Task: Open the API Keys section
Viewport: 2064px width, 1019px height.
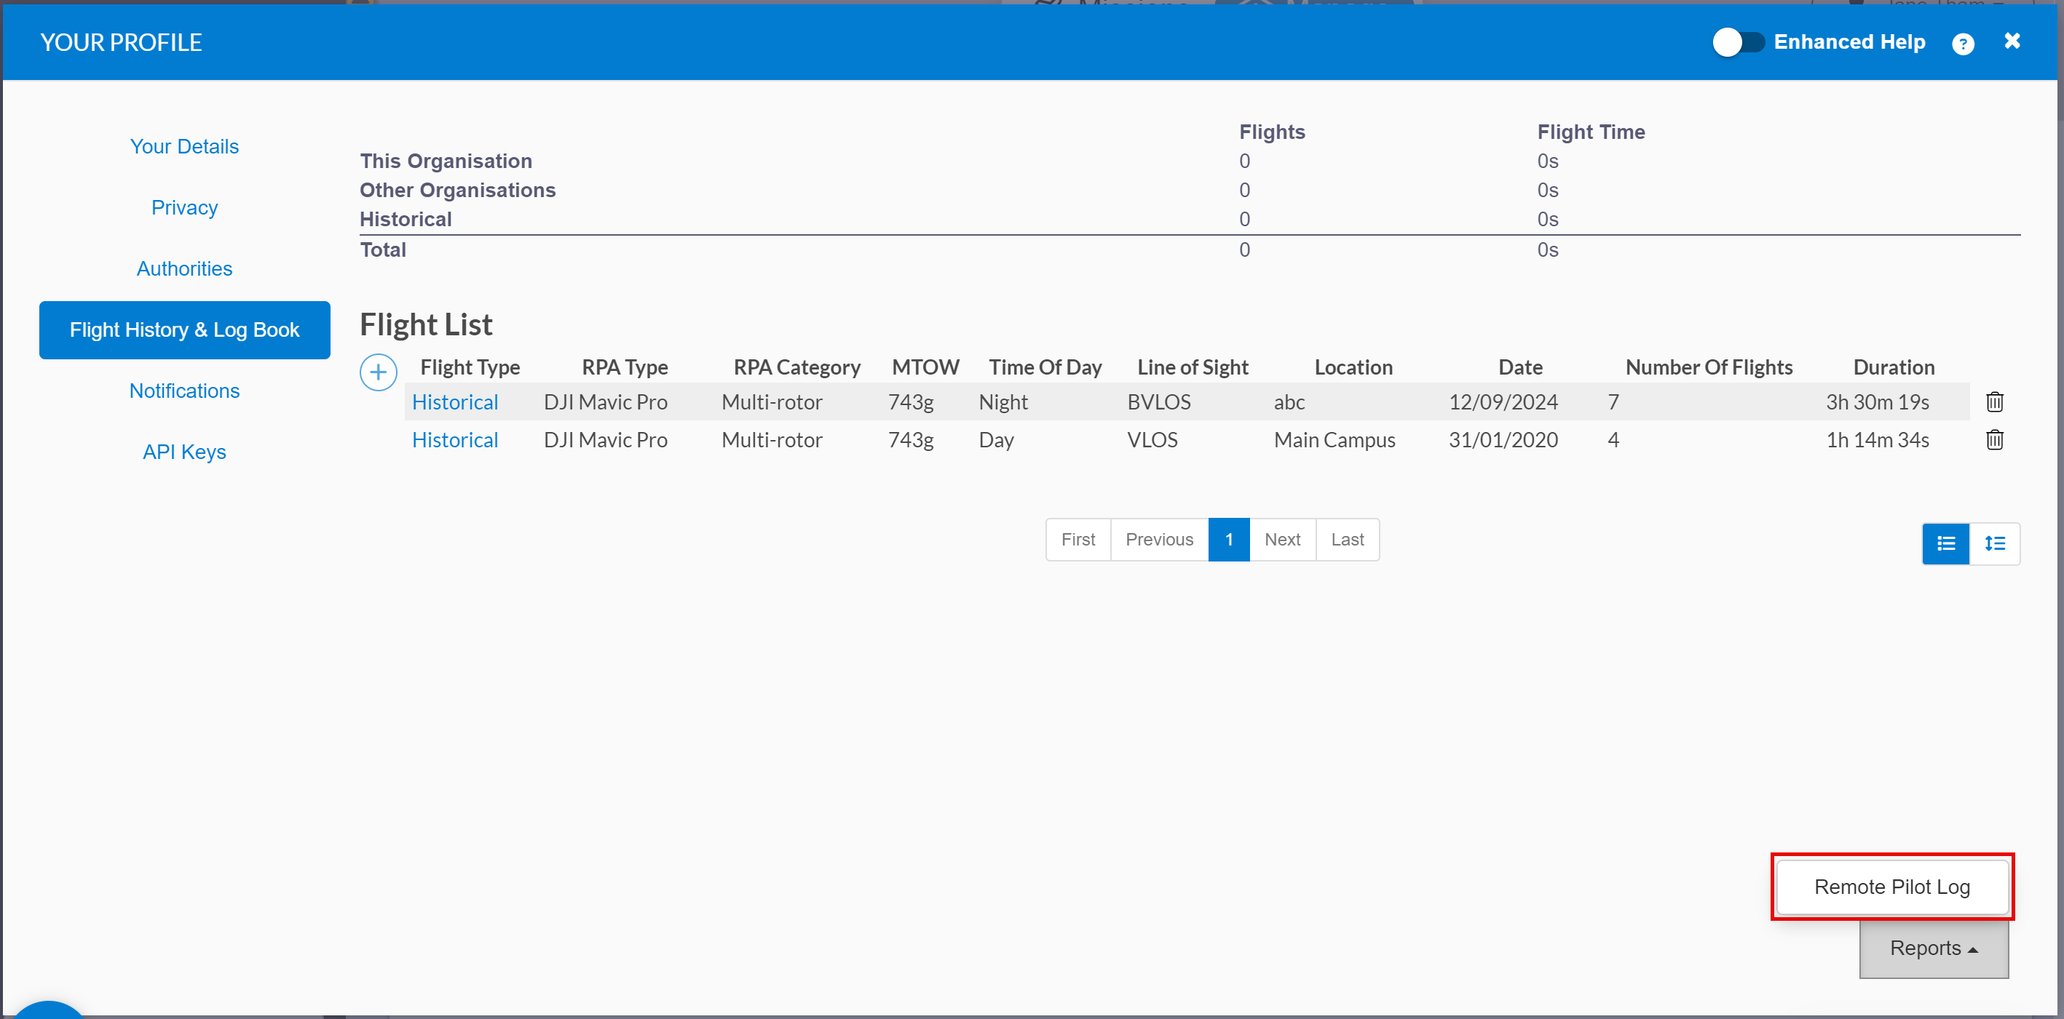Action: [x=184, y=452]
